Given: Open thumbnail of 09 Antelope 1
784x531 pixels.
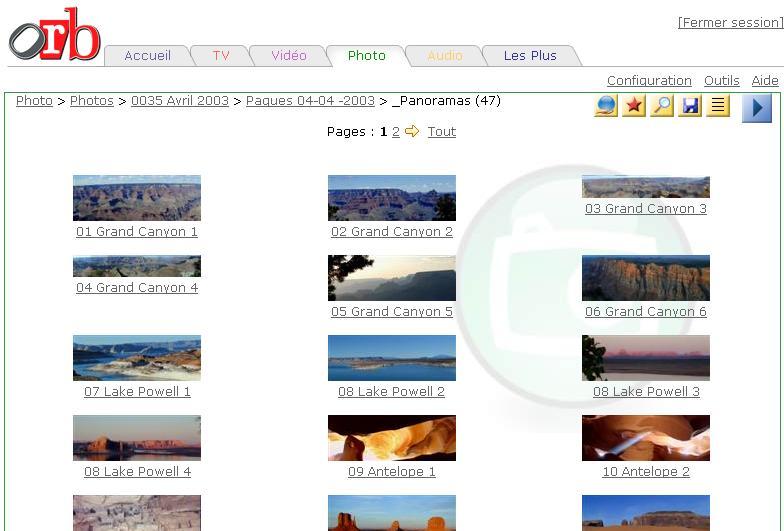Looking at the screenshot, I should (392, 438).
